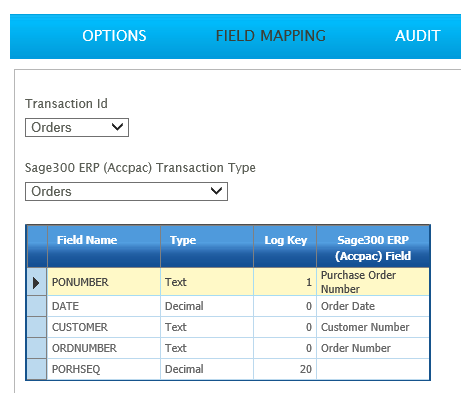
Task: Select the Purchase Order Number cell
Action: 373,282
